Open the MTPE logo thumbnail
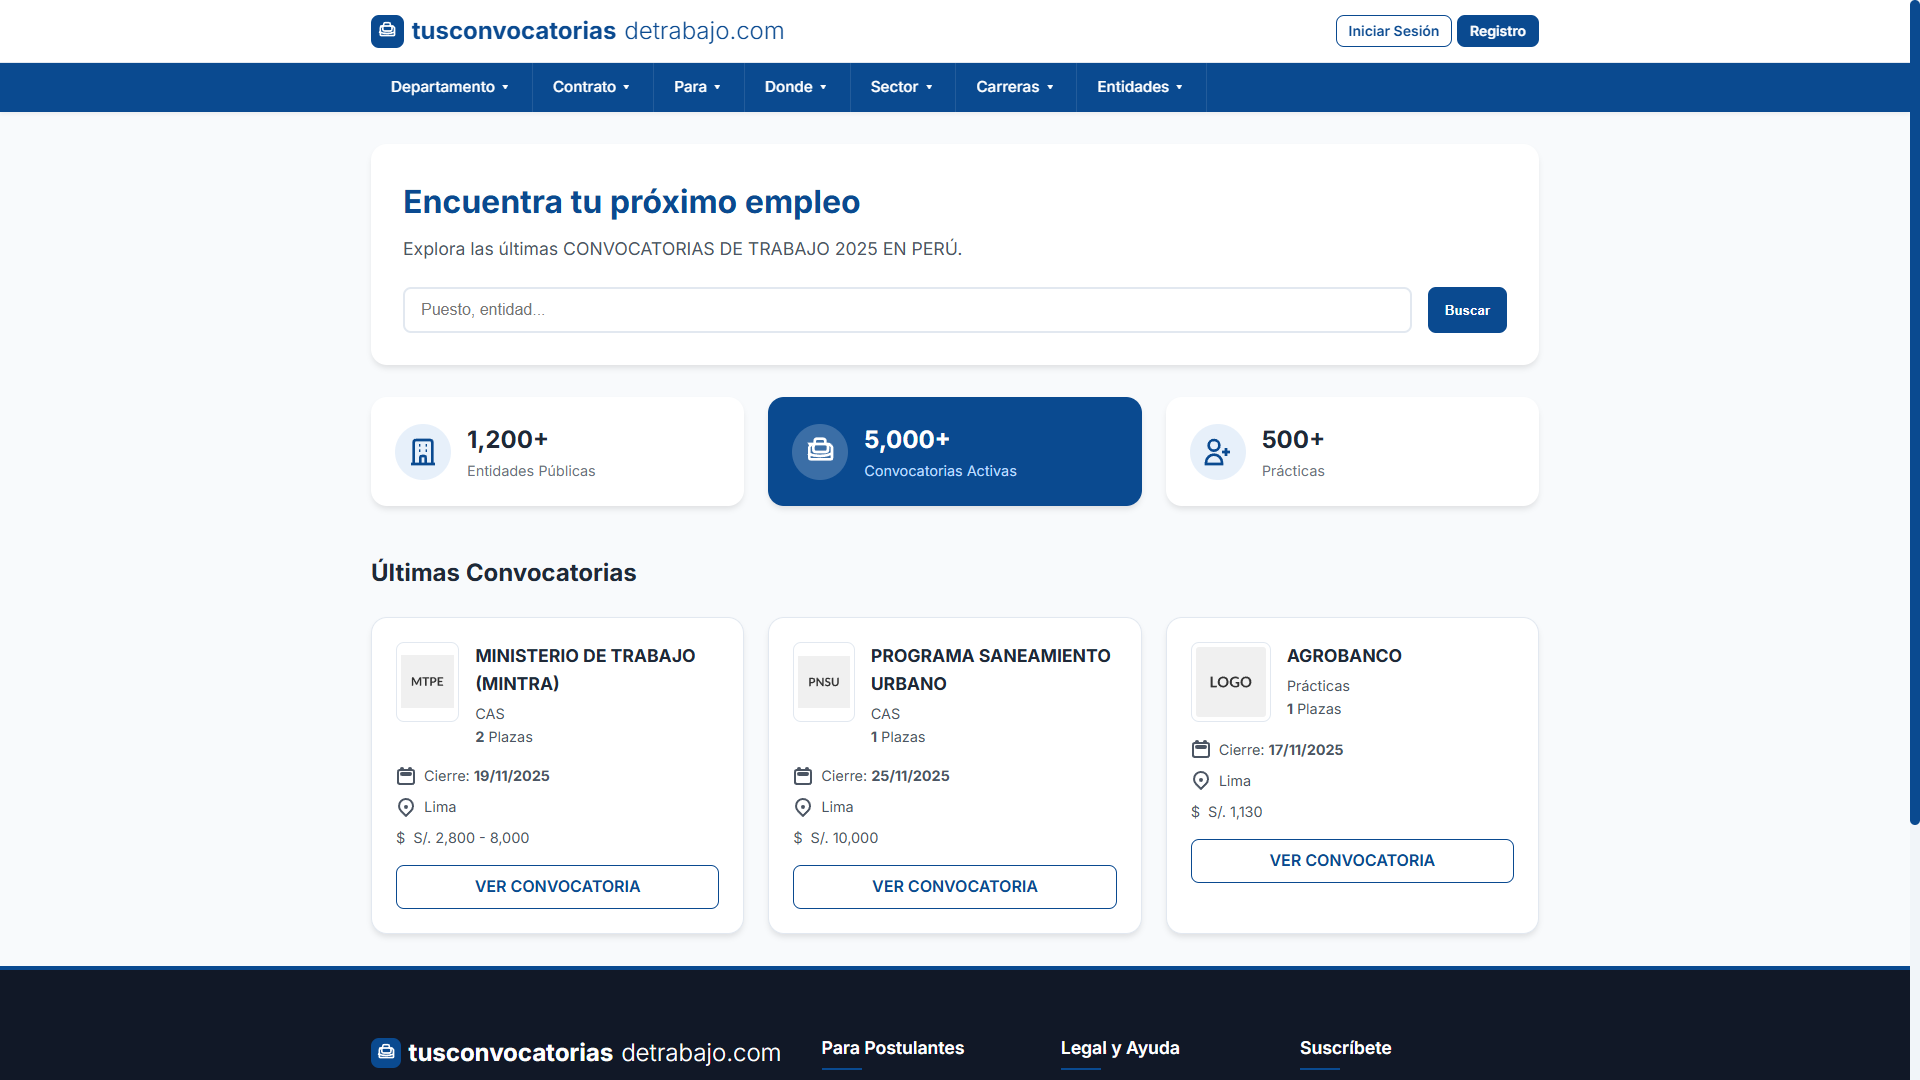1920x1080 pixels. point(427,682)
